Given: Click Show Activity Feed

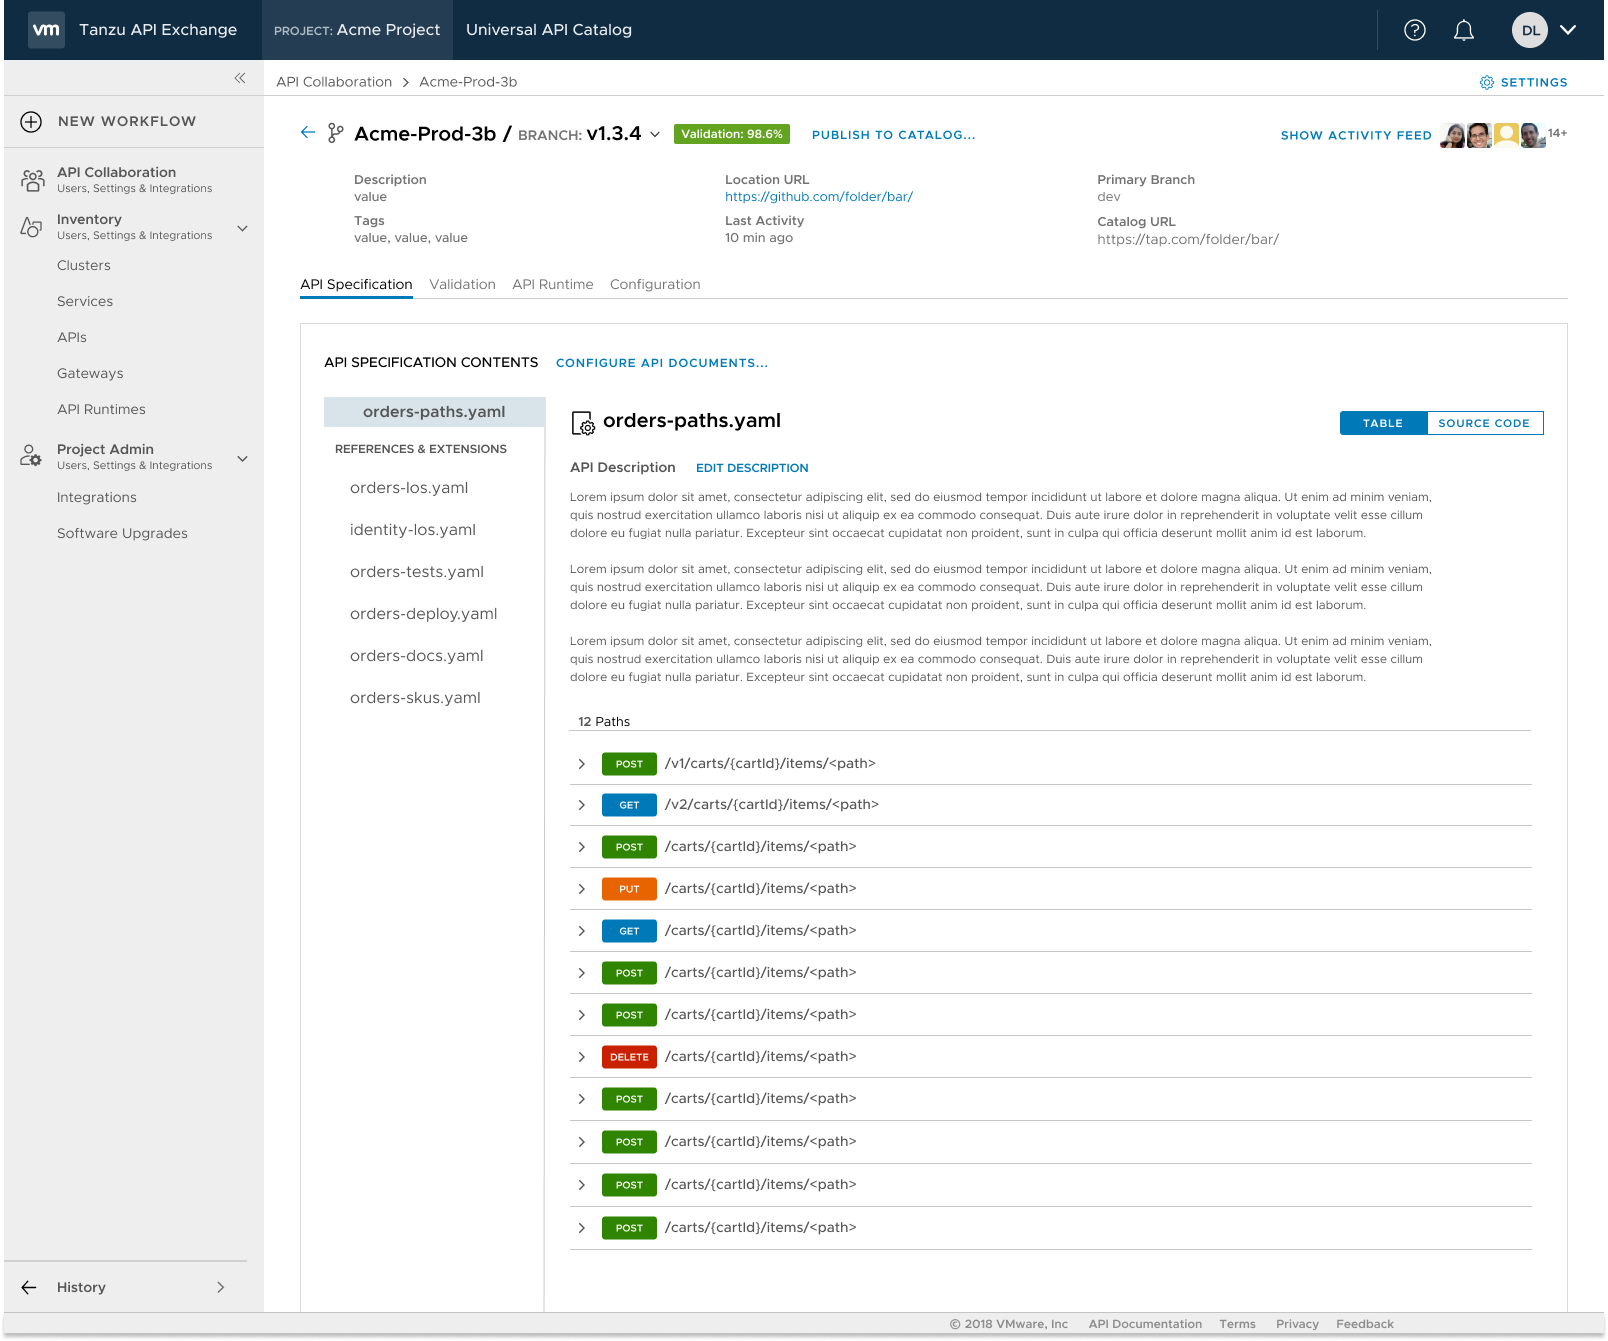Looking at the screenshot, I should (x=1356, y=135).
